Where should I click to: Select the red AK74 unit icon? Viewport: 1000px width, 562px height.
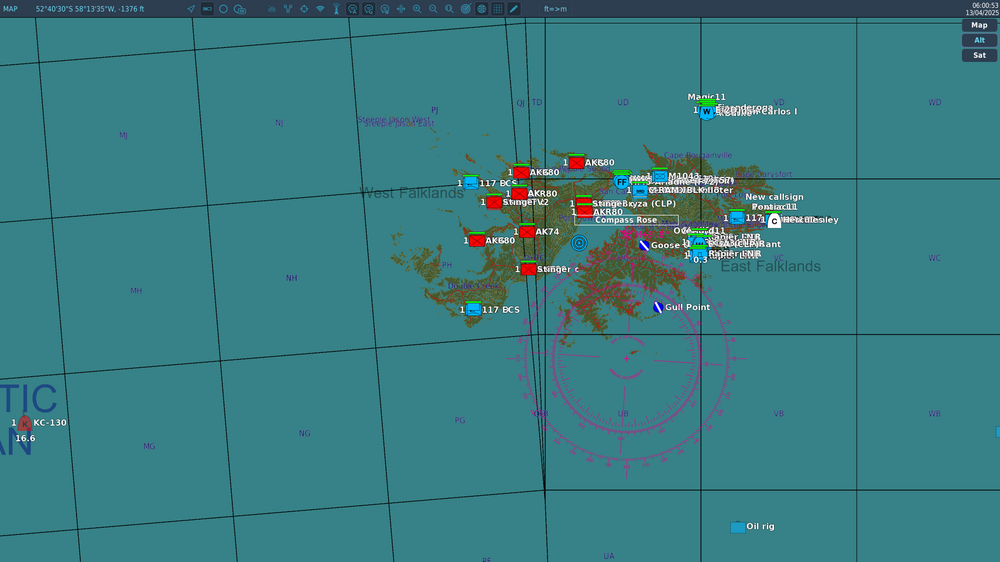point(527,232)
